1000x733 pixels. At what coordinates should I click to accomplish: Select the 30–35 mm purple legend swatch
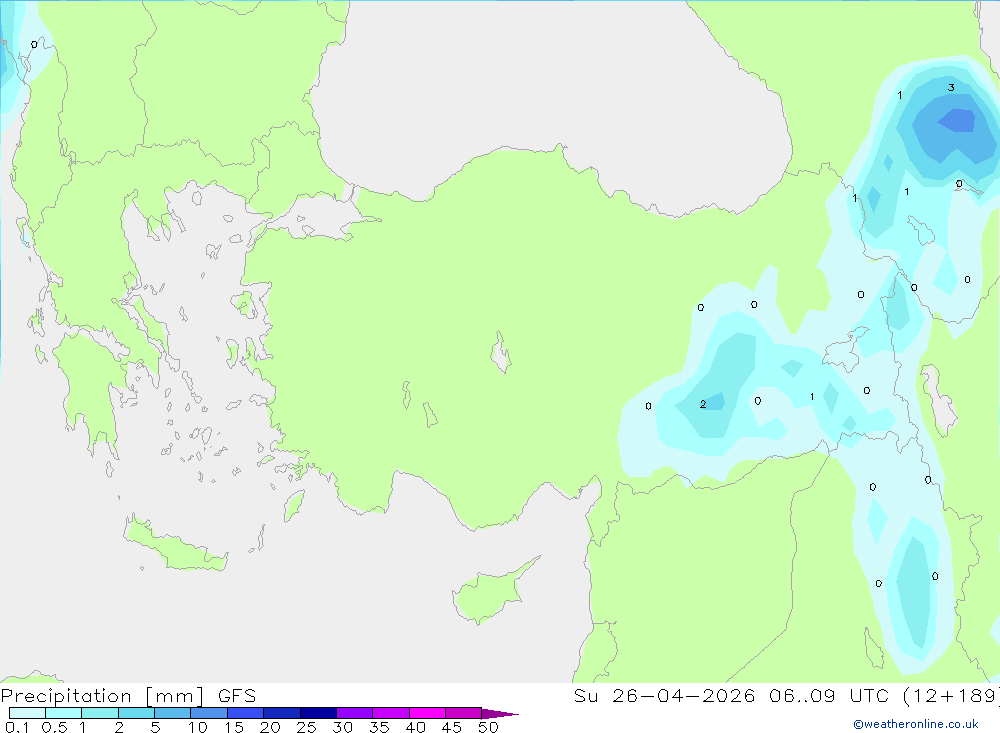click(354, 713)
